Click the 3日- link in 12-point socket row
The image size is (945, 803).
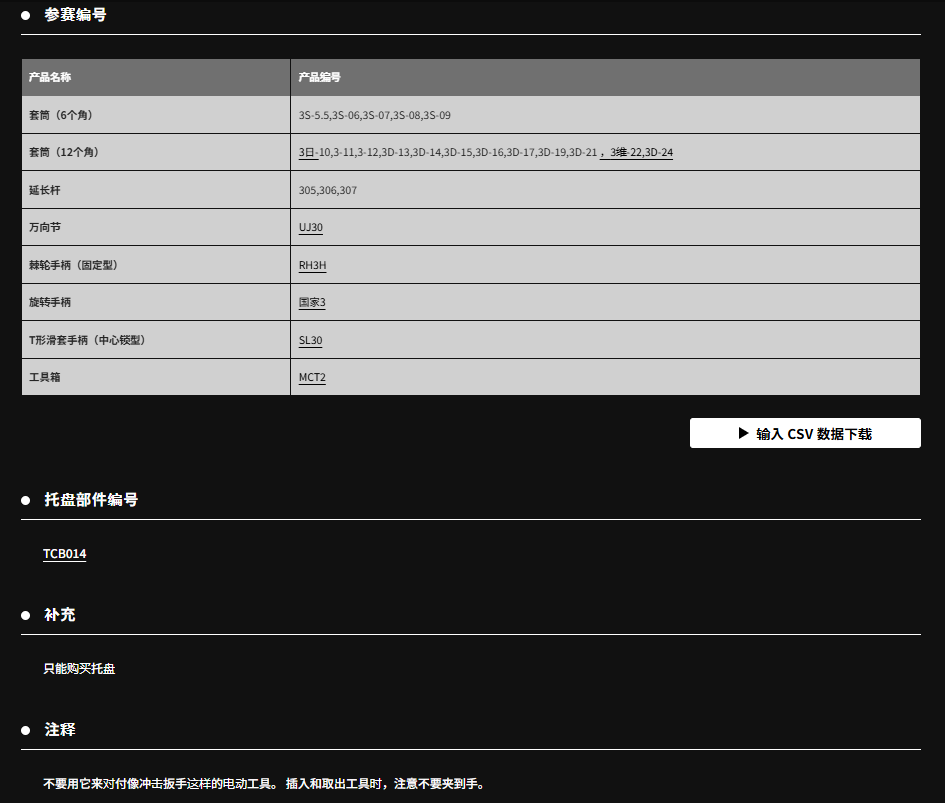[307, 152]
